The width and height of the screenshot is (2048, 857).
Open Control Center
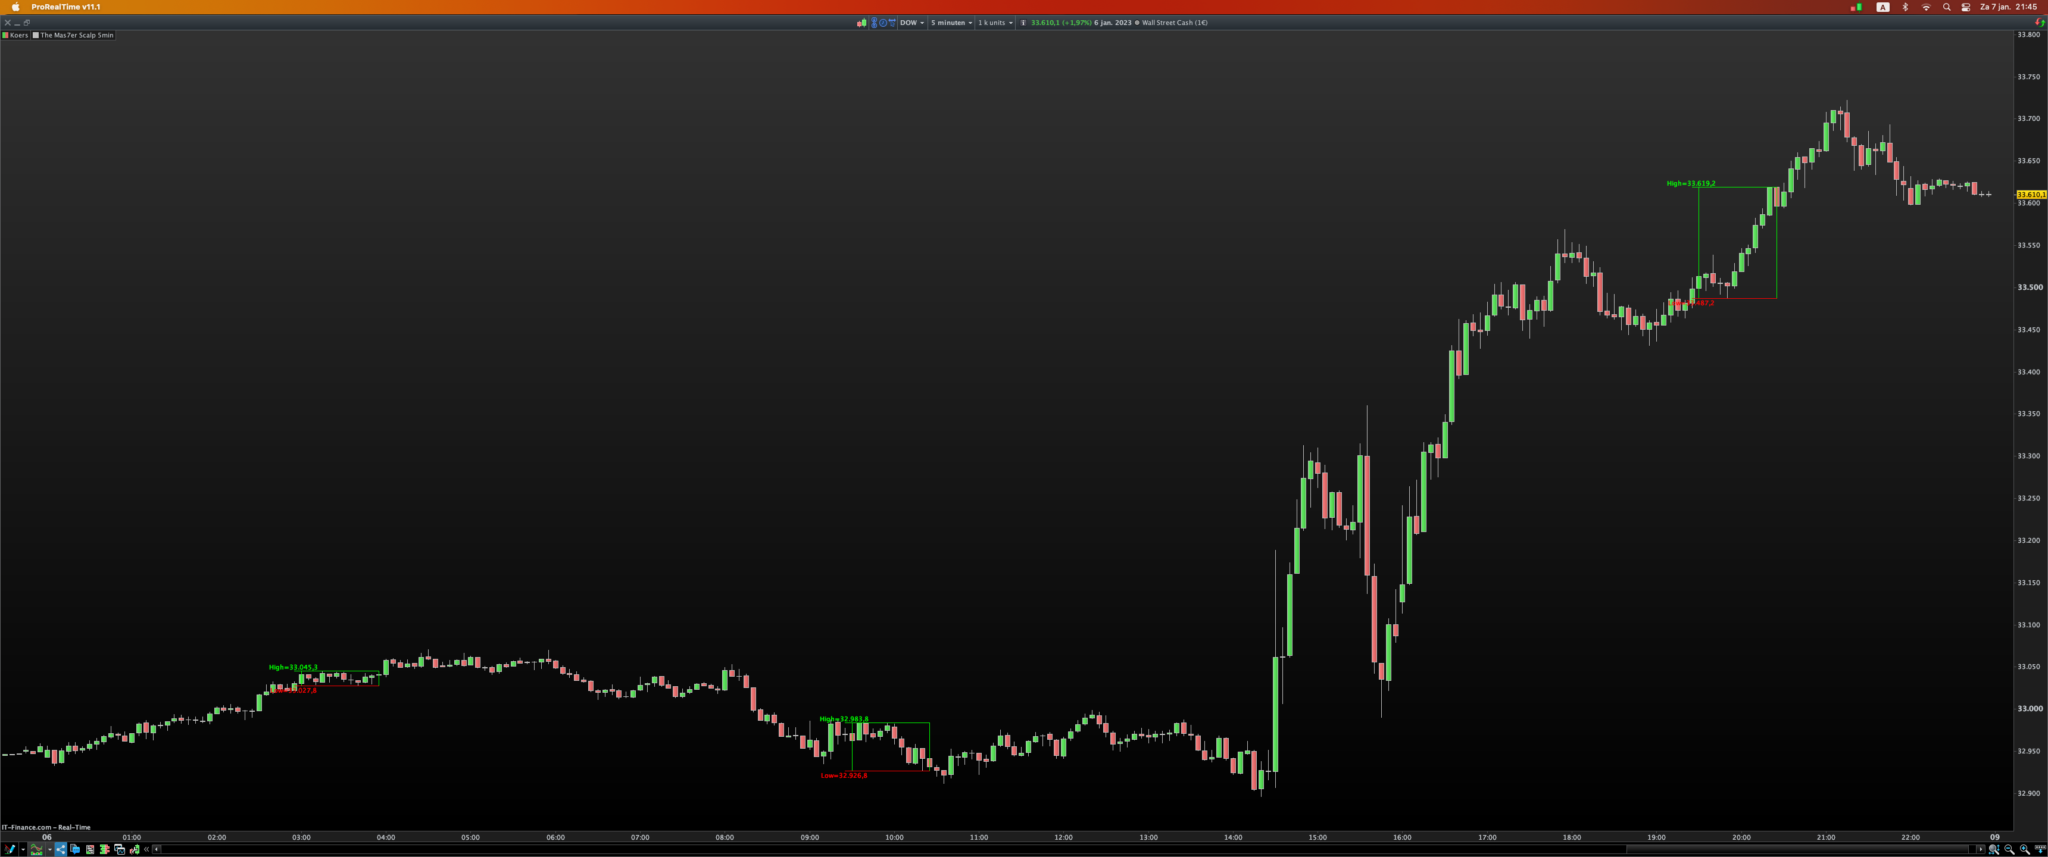(1966, 7)
